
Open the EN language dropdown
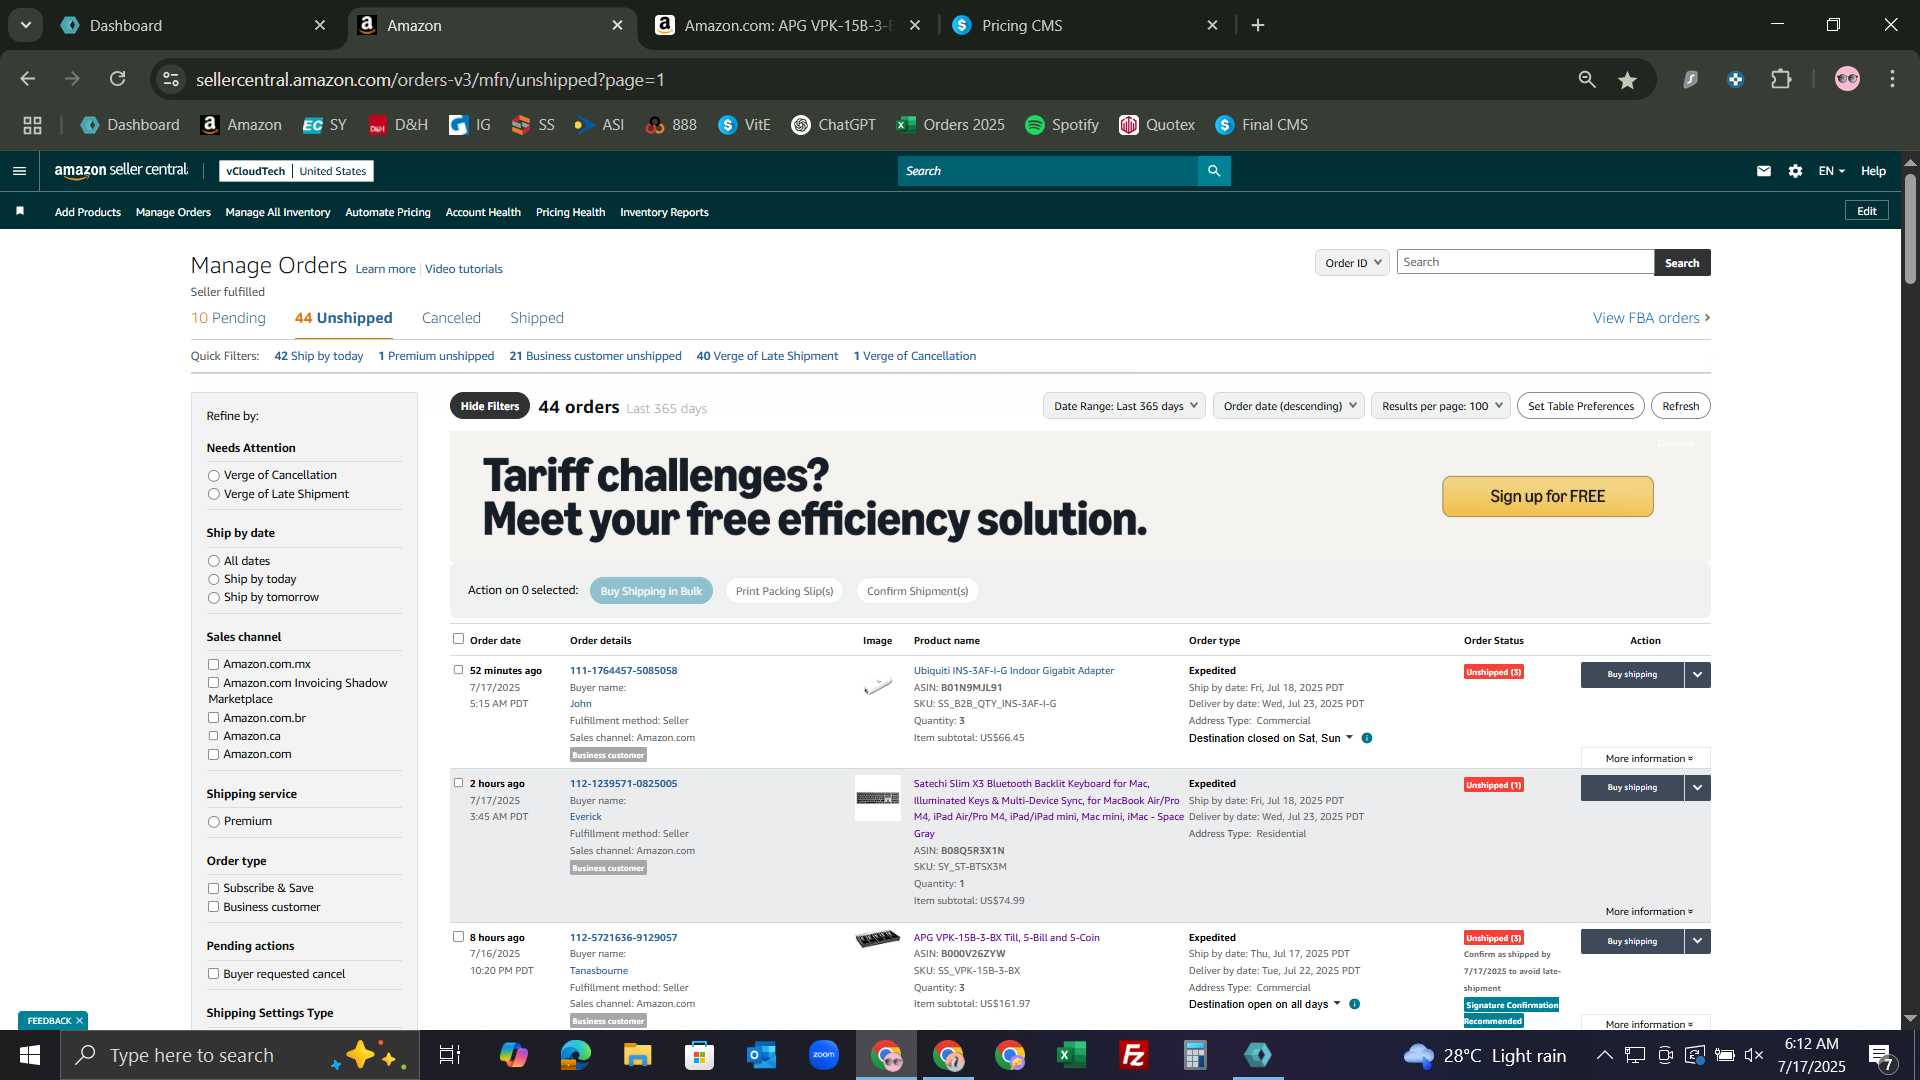pos(1831,171)
